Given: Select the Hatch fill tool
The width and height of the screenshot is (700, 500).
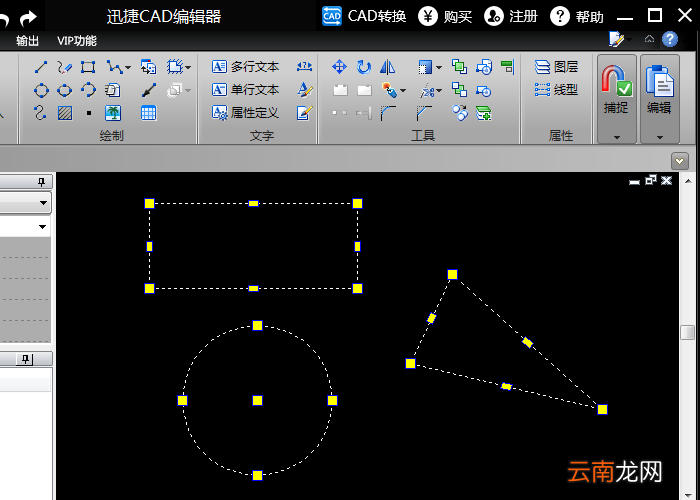Looking at the screenshot, I should 65,113.
